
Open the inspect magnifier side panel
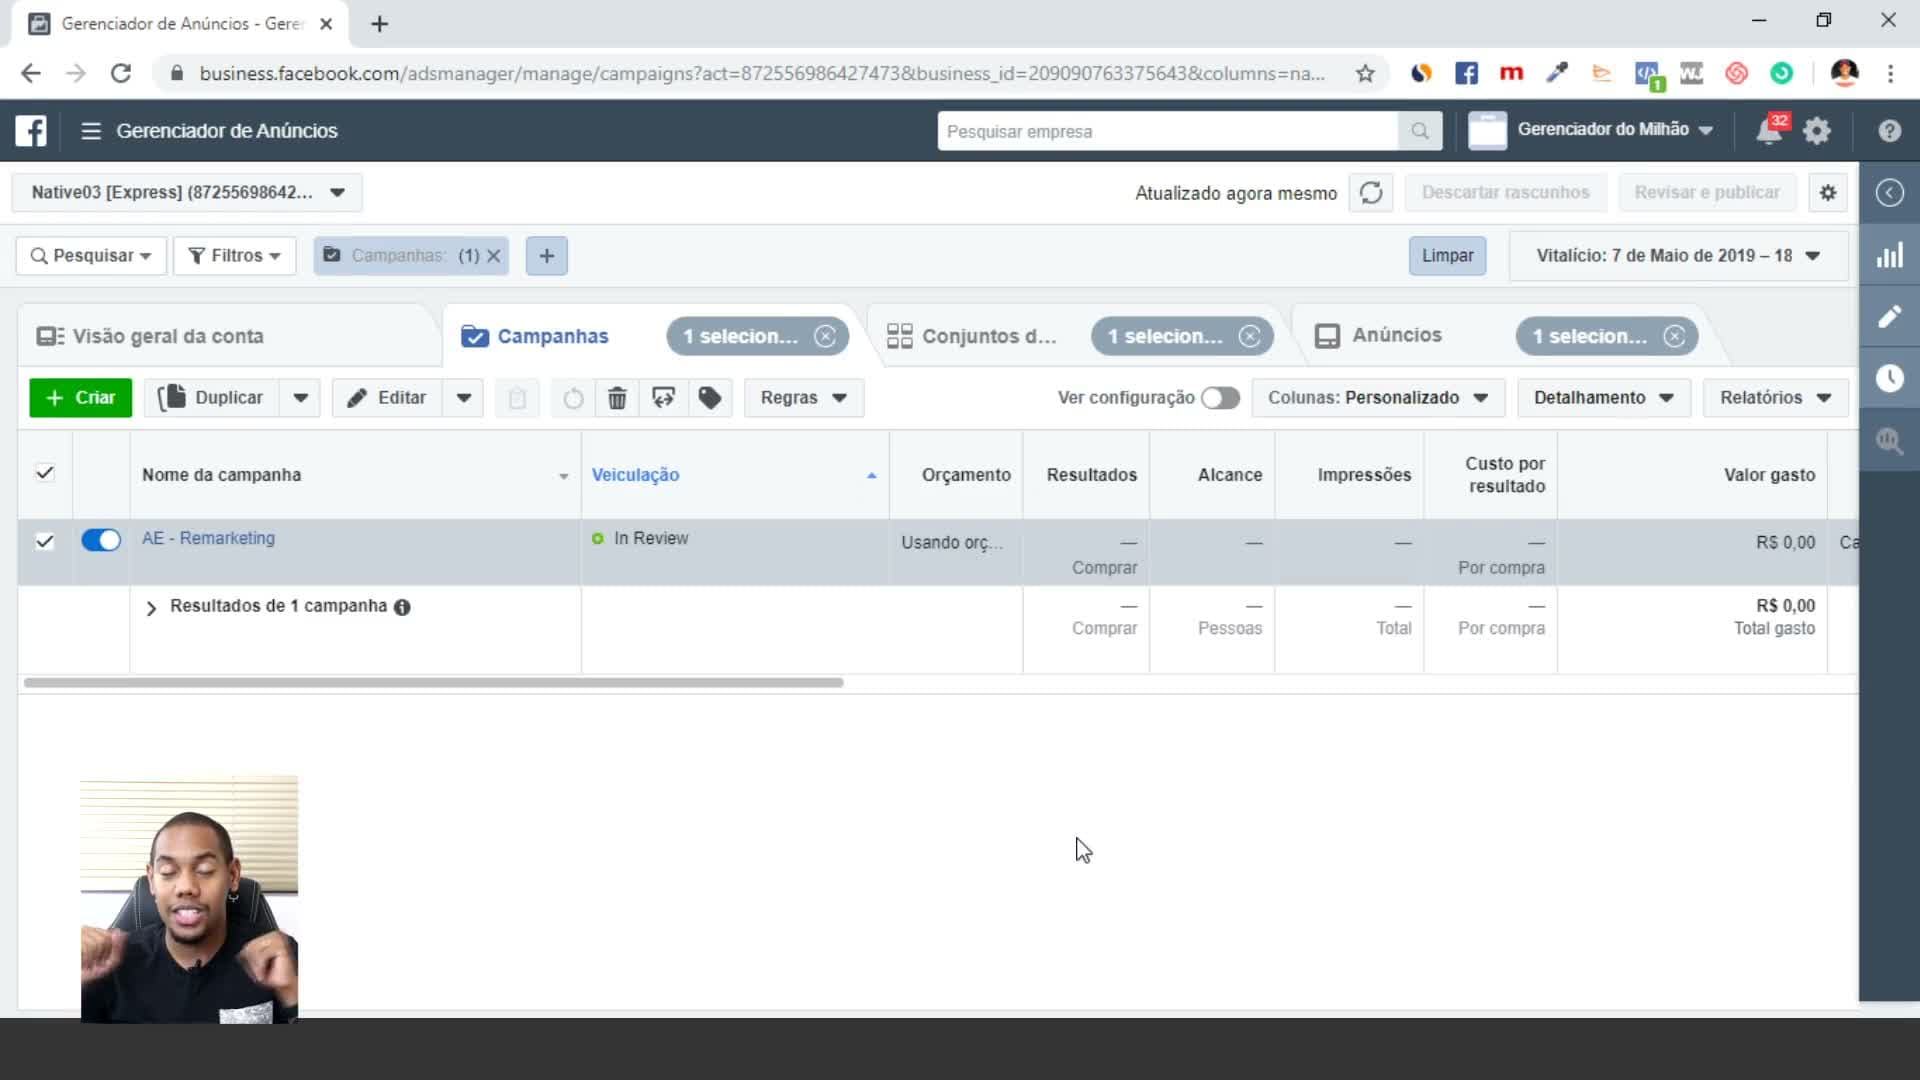point(1889,441)
